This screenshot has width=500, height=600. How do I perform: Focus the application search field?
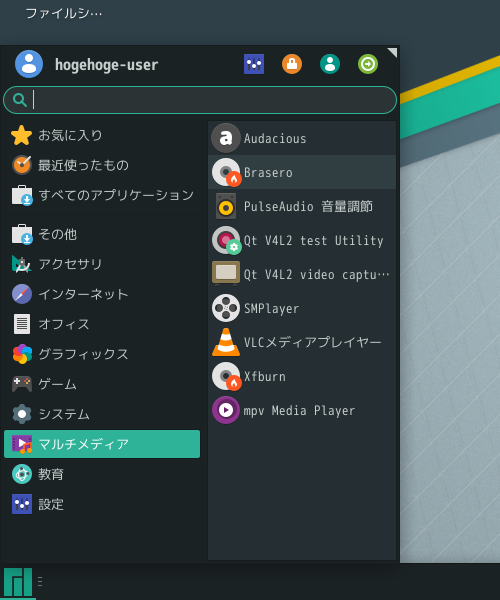[x=200, y=100]
